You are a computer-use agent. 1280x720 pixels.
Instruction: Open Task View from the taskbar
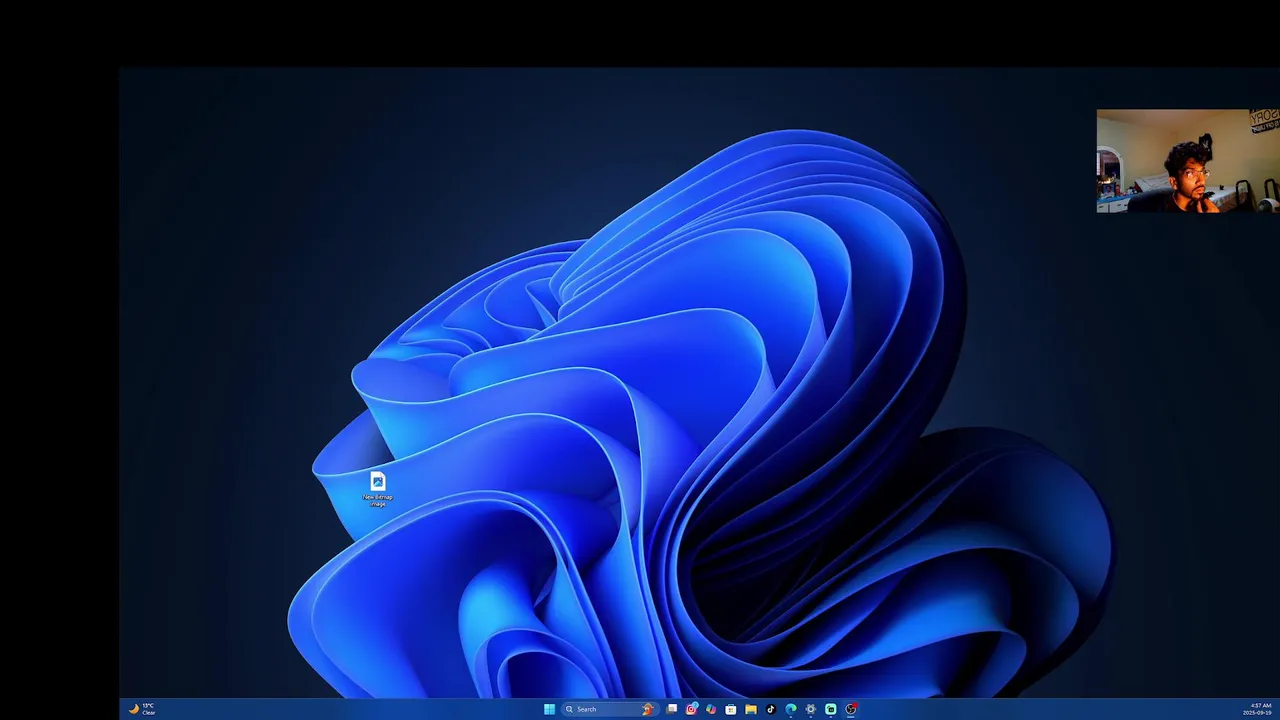[x=672, y=709]
